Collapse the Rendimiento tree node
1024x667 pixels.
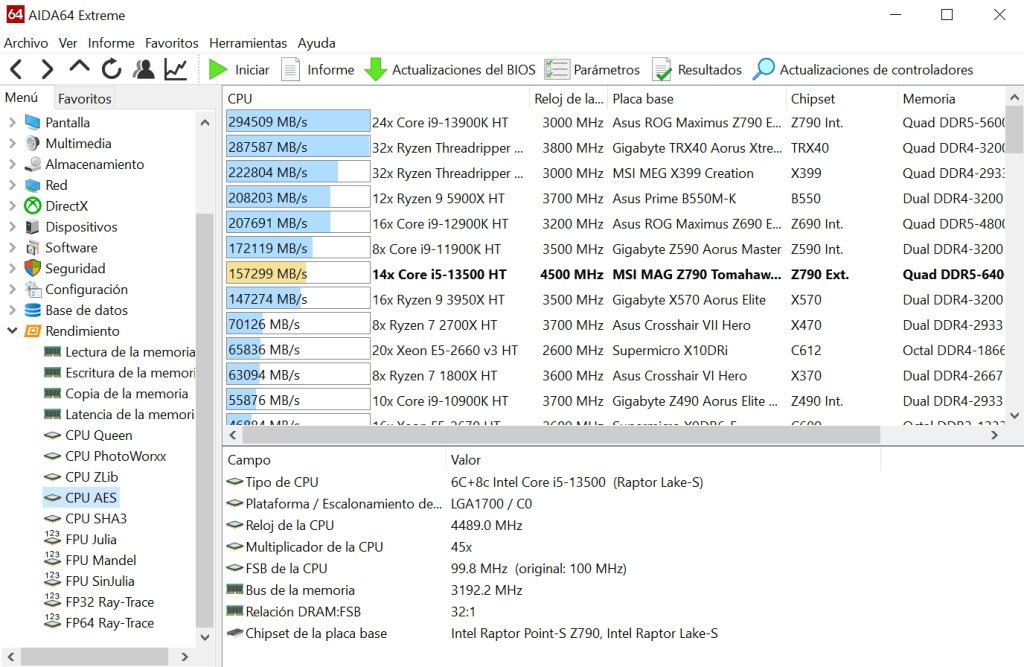tap(12, 331)
